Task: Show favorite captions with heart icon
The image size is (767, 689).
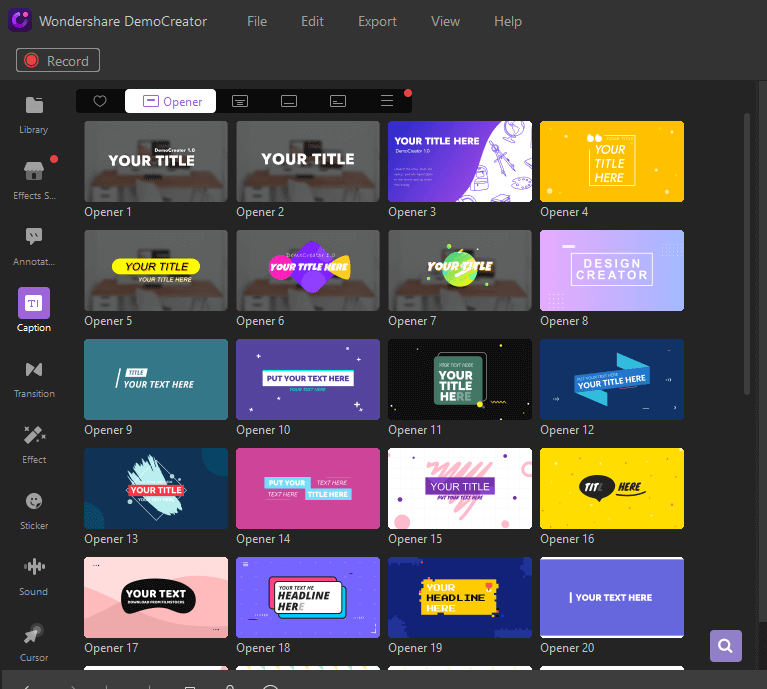Action: click(x=100, y=101)
